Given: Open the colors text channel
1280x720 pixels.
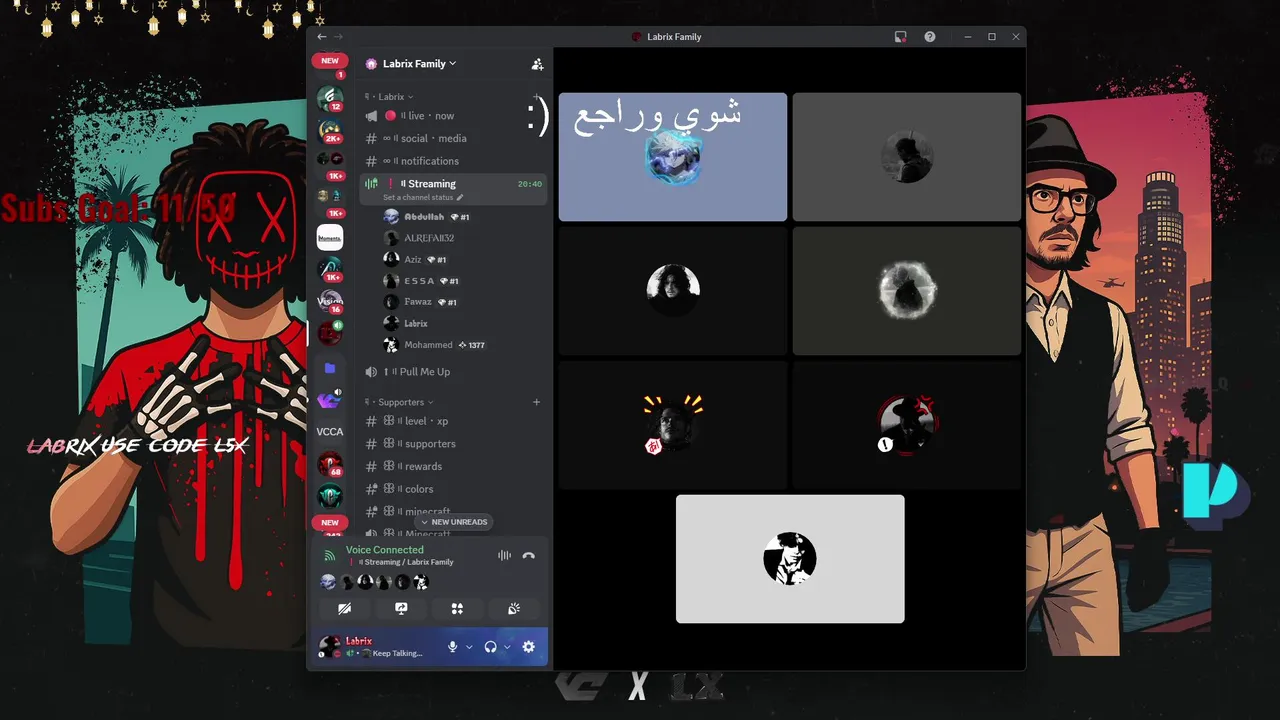Looking at the screenshot, I should pyautogui.click(x=454, y=490).
